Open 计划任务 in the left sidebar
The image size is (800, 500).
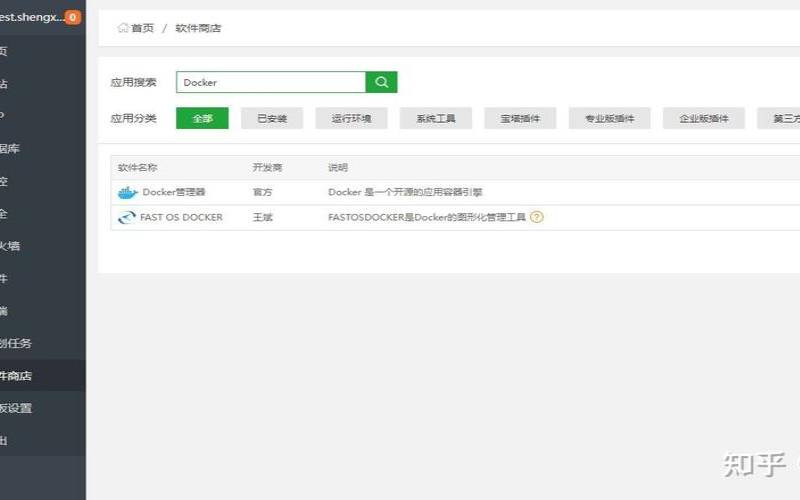click(20, 343)
